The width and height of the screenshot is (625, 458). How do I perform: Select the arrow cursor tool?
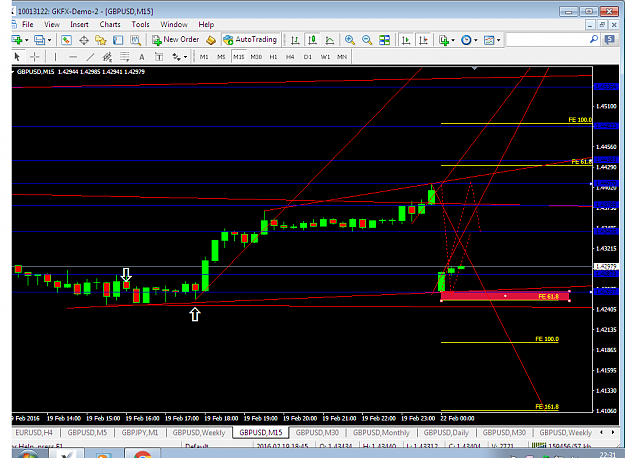tap(17, 57)
